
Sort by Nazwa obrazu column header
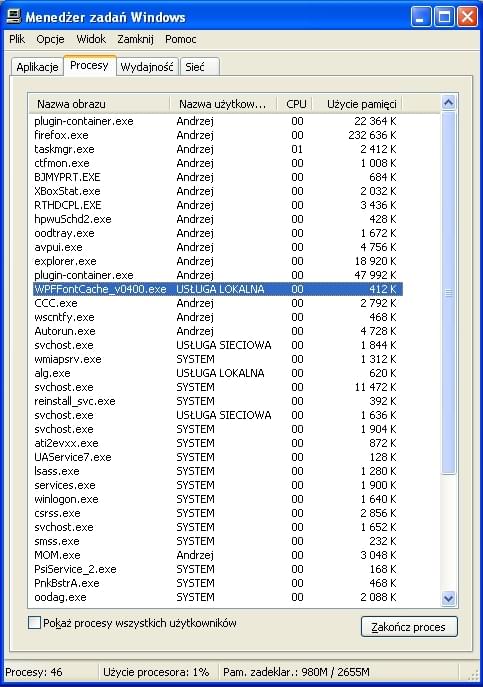(x=99, y=104)
